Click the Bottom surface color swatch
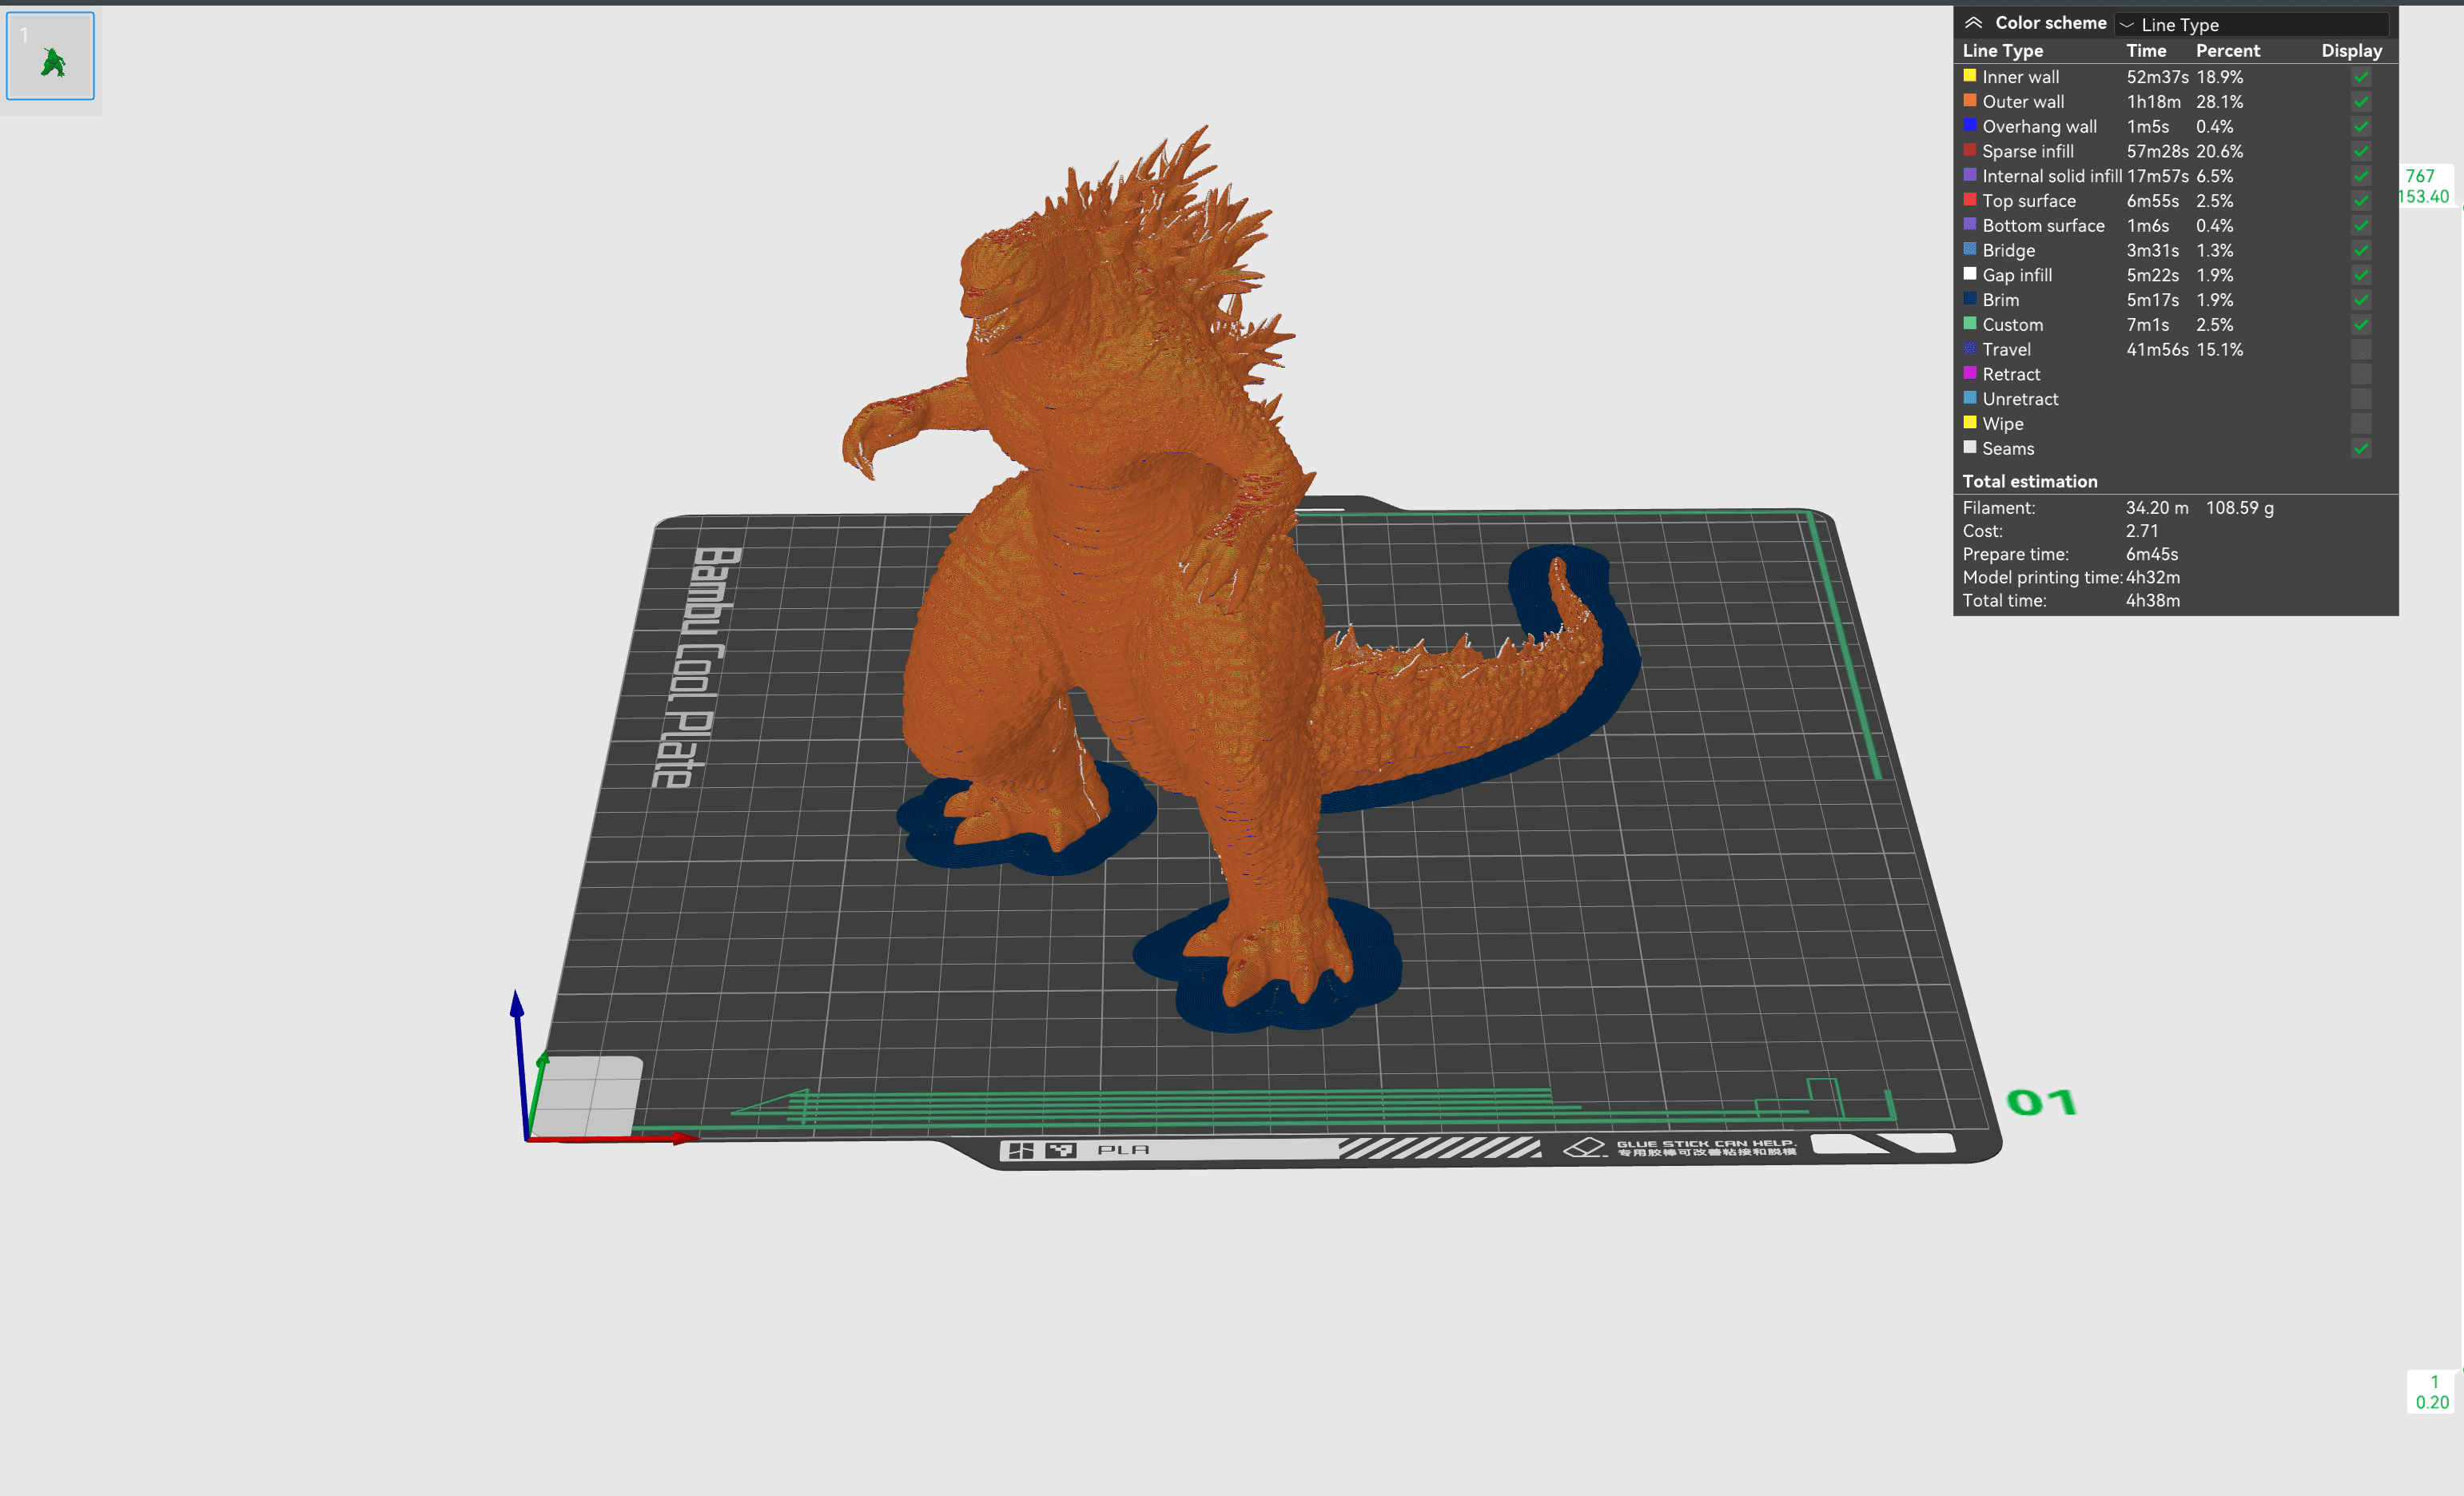The height and width of the screenshot is (1496, 2464). [x=1969, y=224]
